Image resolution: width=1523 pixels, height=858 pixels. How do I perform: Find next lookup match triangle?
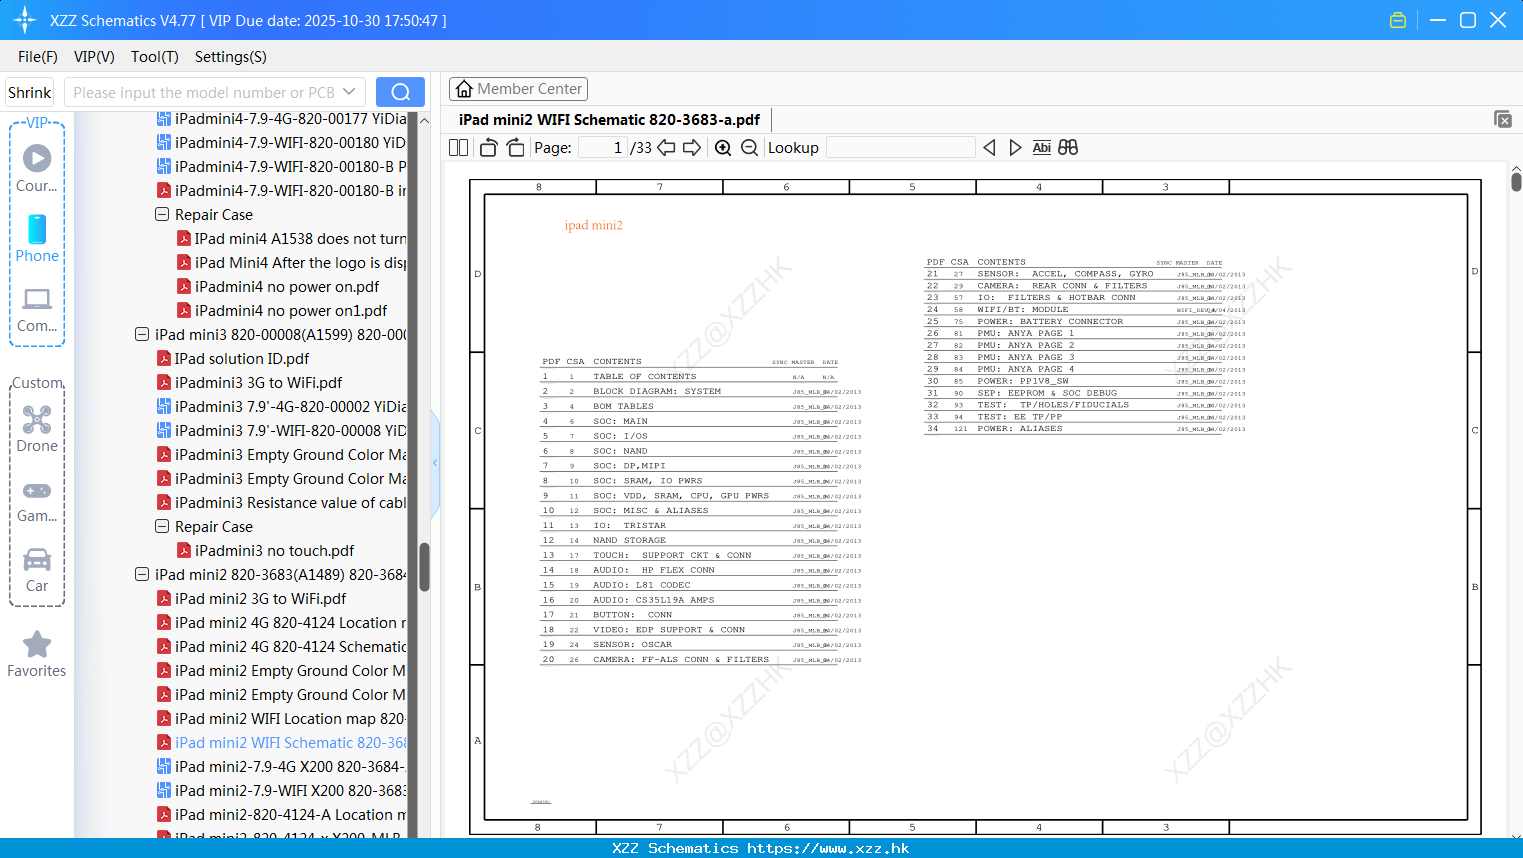[x=1015, y=148]
